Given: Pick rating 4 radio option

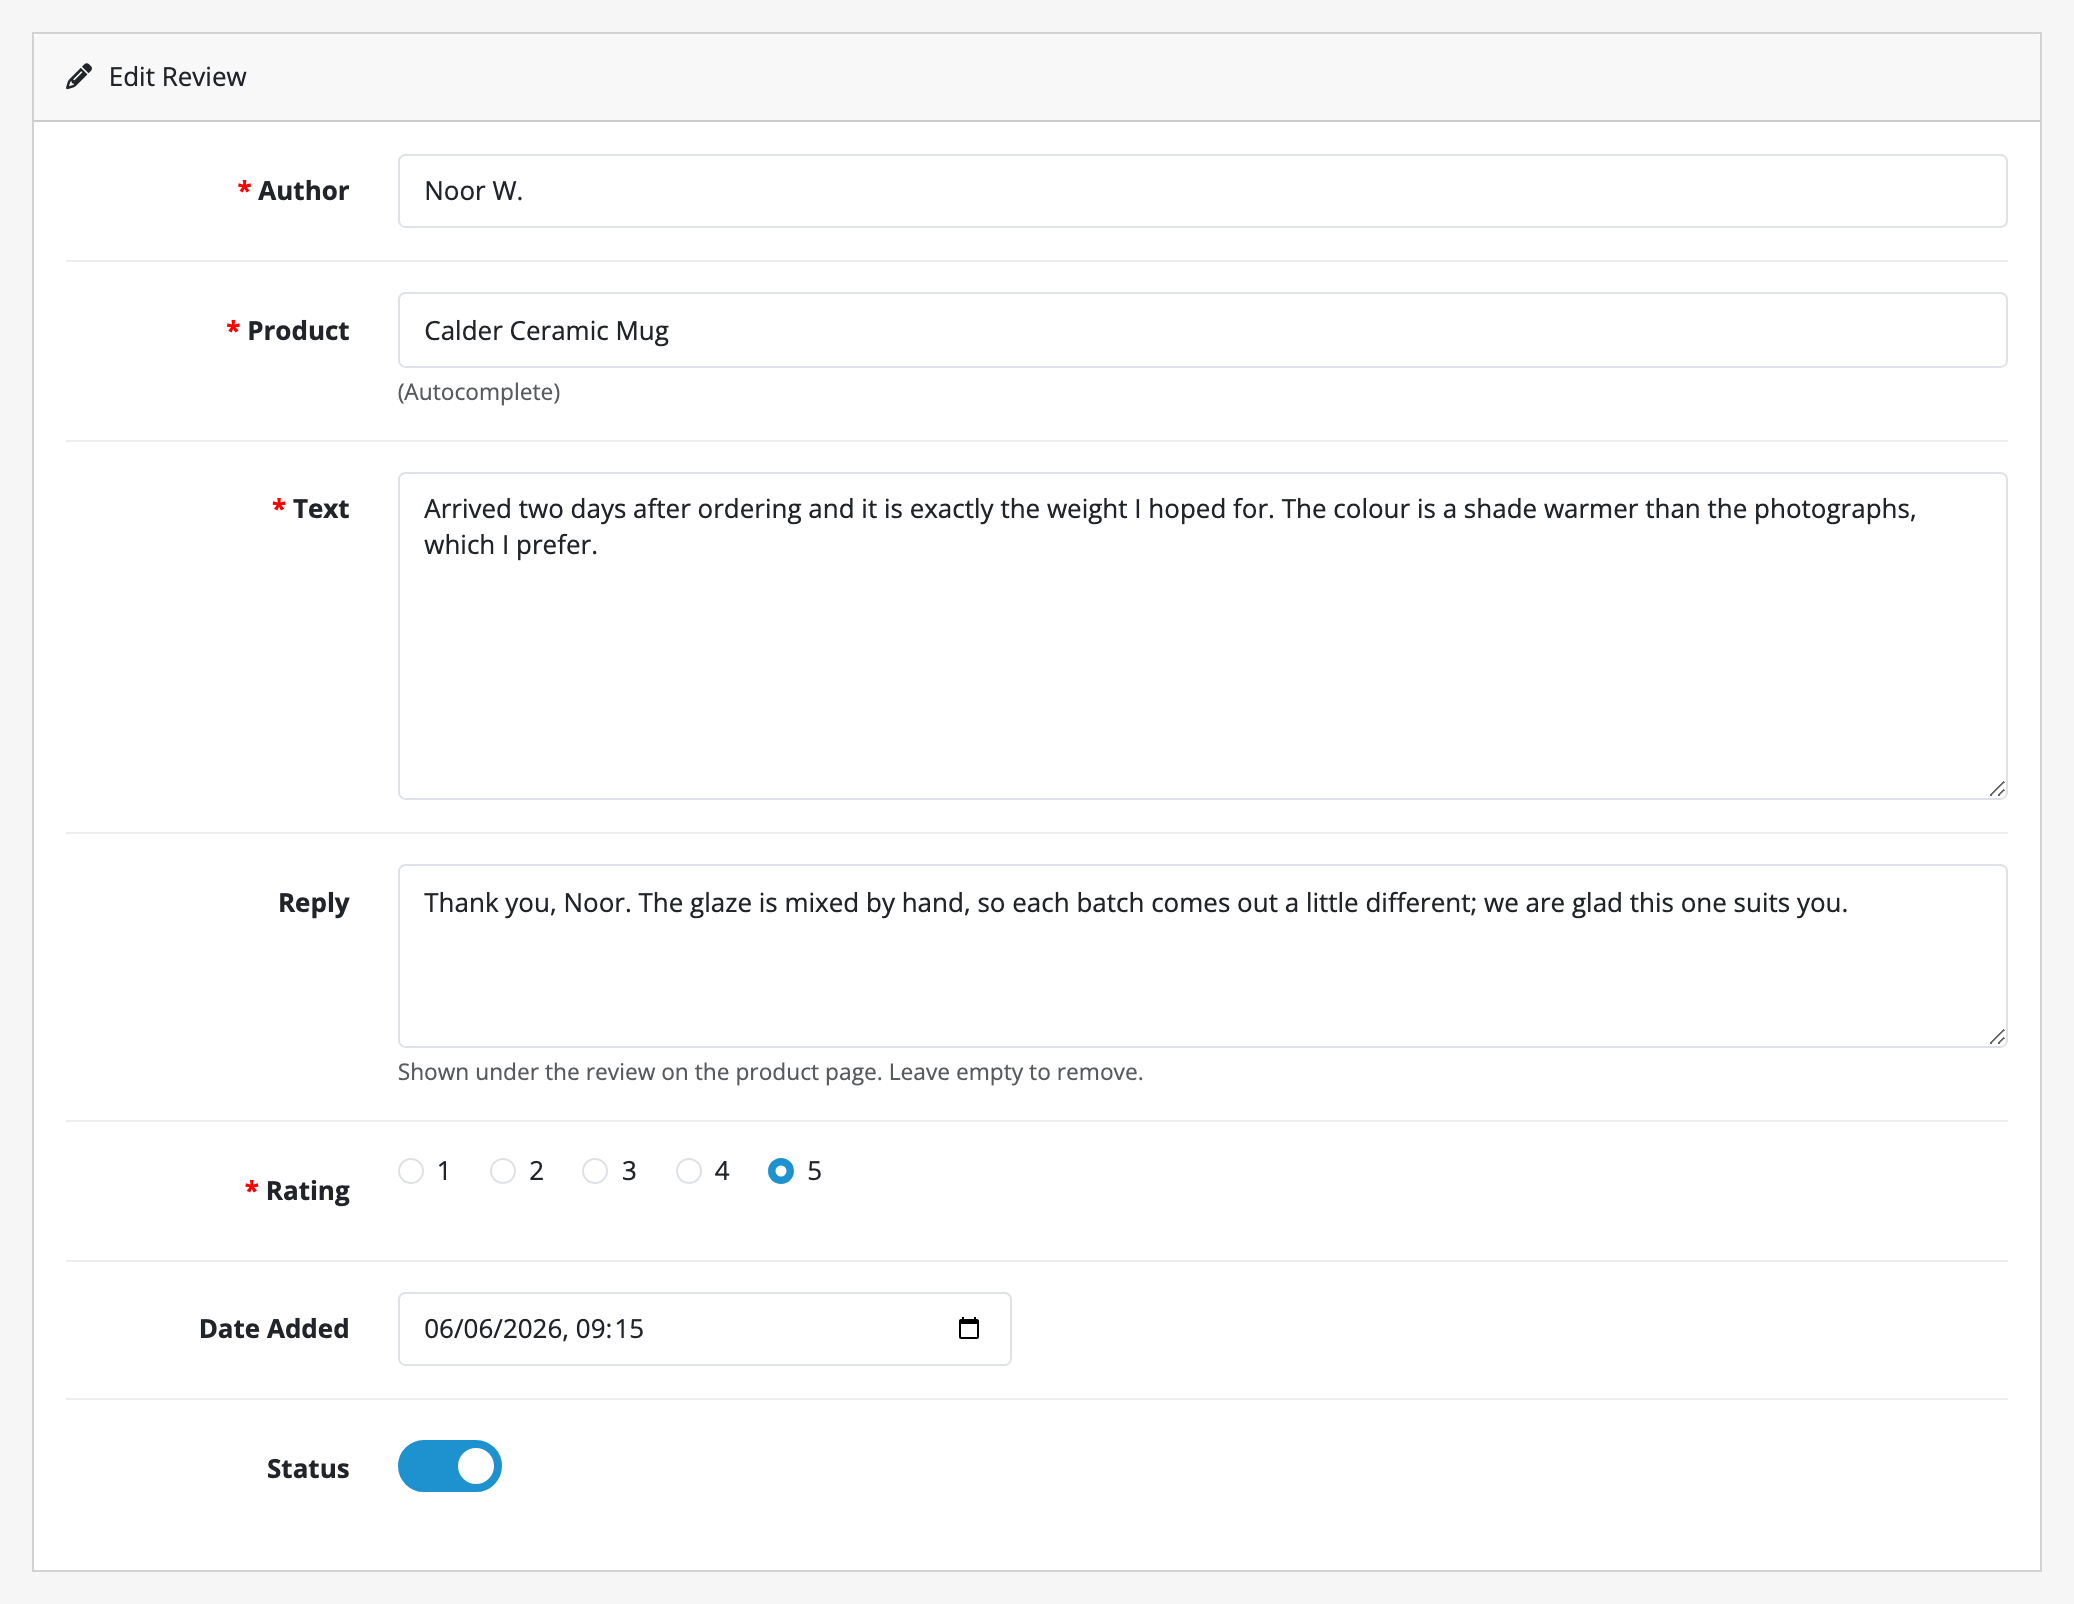Looking at the screenshot, I should click(689, 1171).
